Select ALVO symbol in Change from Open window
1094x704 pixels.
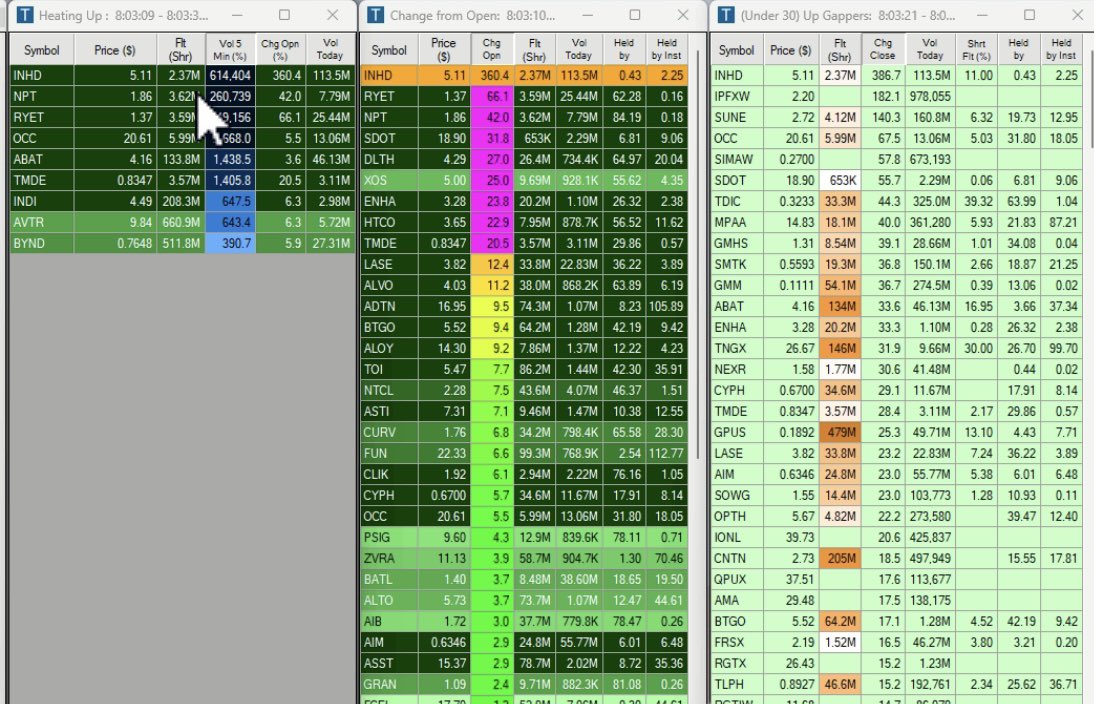378,285
